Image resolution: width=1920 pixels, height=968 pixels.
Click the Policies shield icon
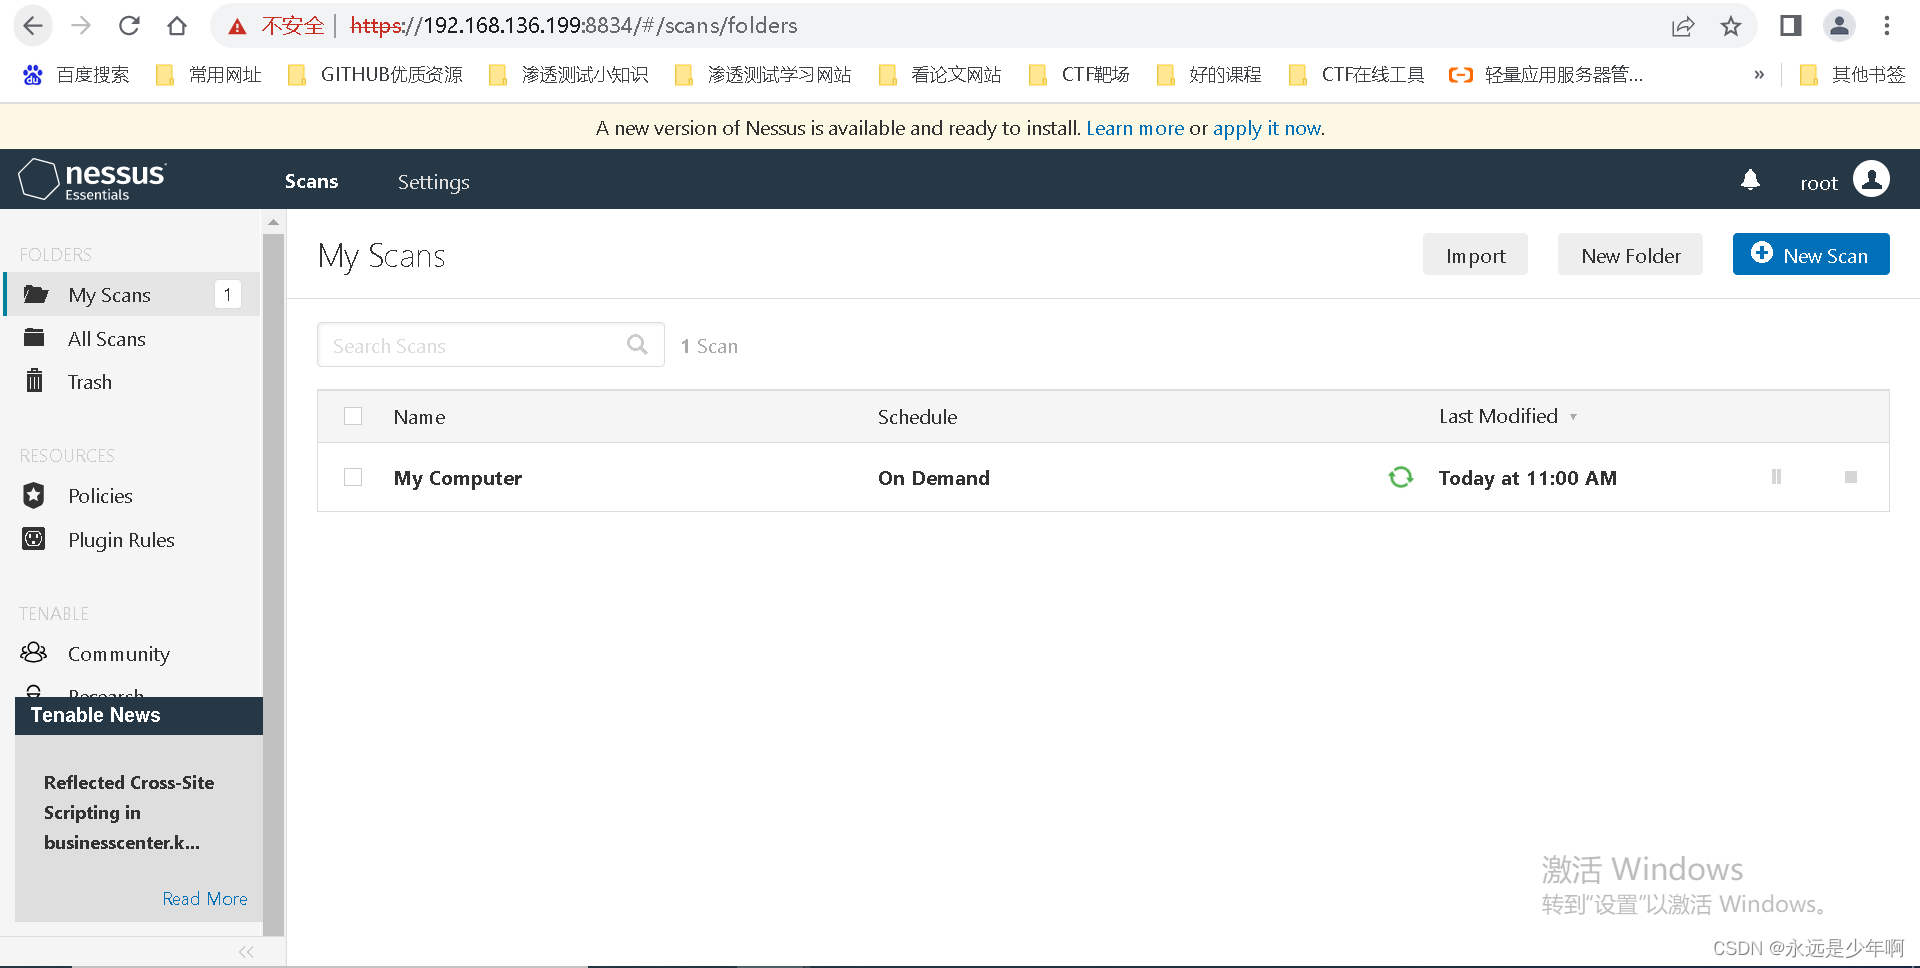pyautogui.click(x=34, y=495)
